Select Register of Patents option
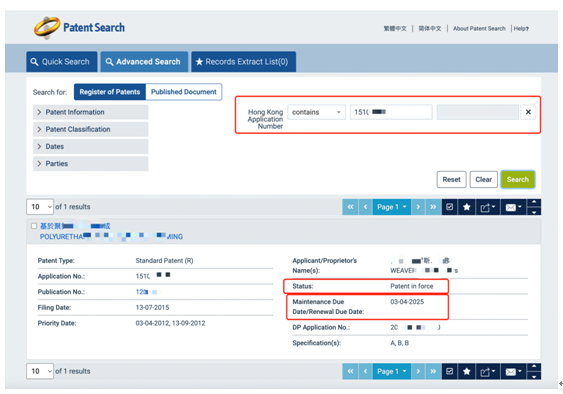Screen dimensions: 563x394 (110, 92)
